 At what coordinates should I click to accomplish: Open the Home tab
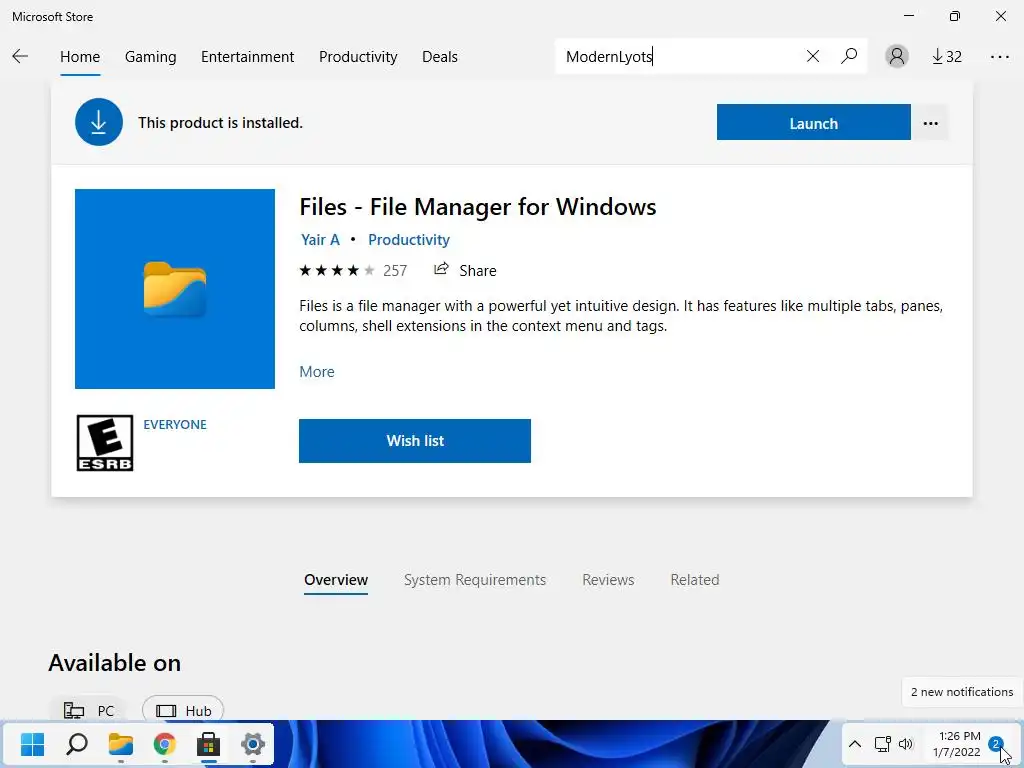pyautogui.click(x=80, y=57)
